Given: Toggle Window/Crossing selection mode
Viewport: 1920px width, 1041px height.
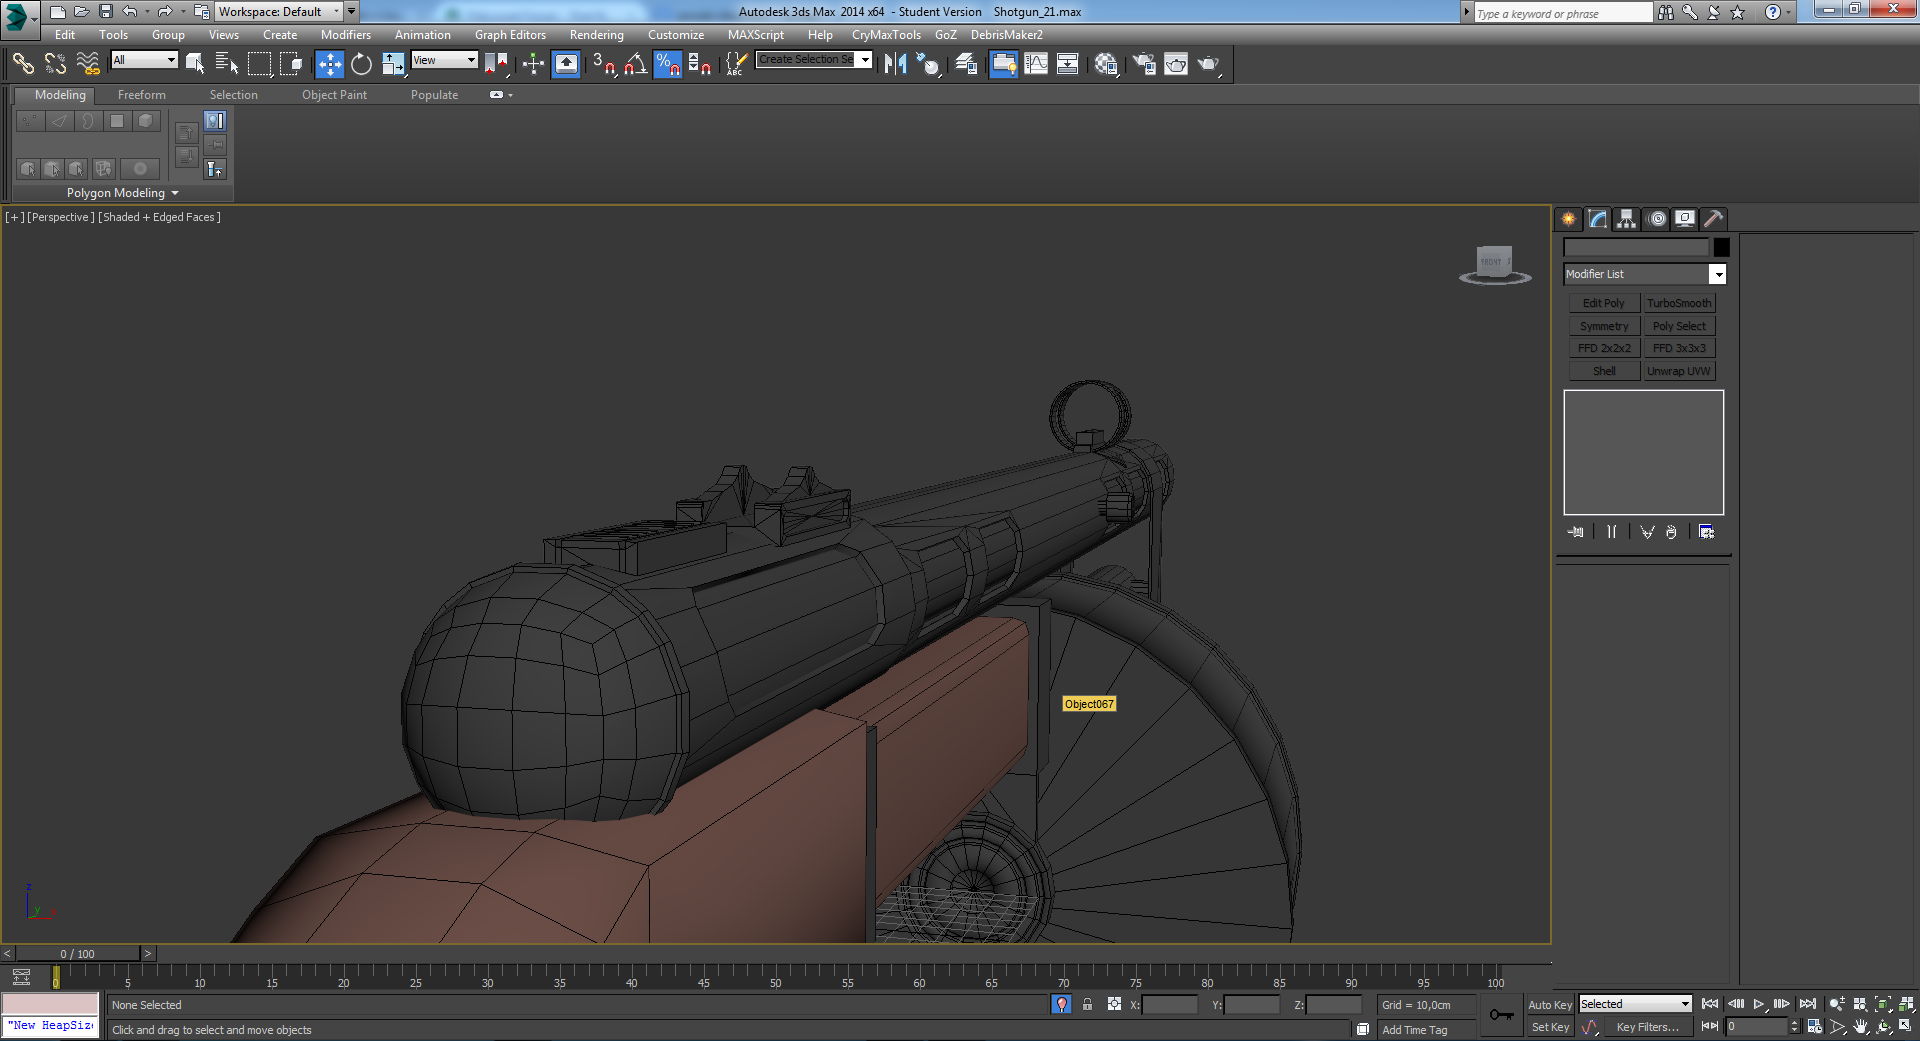Looking at the screenshot, I should [x=291, y=64].
